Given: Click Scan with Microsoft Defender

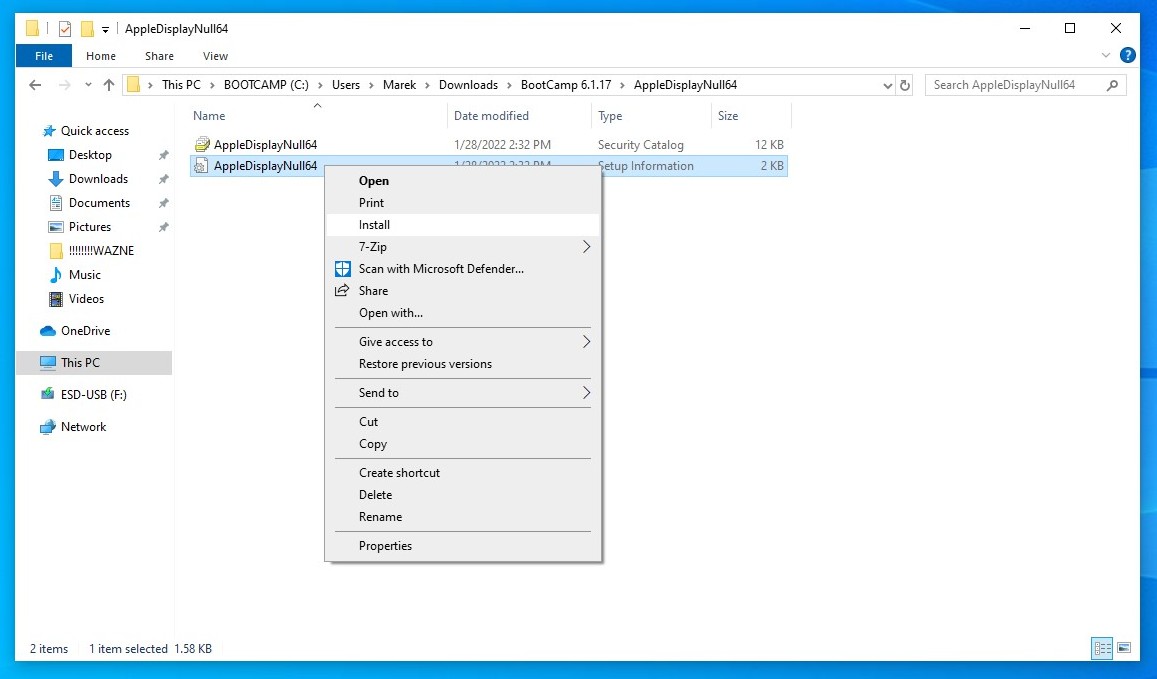Looking at the screenshot, I should (x=463, y=269).
